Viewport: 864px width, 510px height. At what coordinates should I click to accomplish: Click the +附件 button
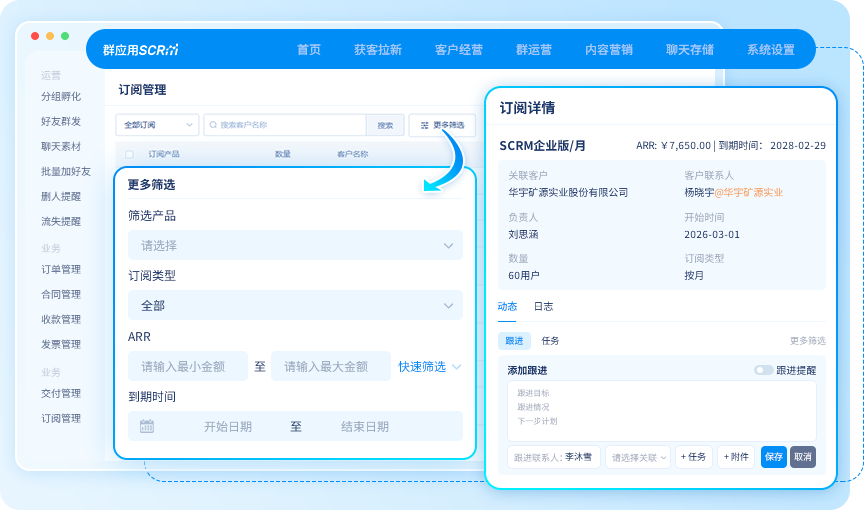(x=736, y=457)
